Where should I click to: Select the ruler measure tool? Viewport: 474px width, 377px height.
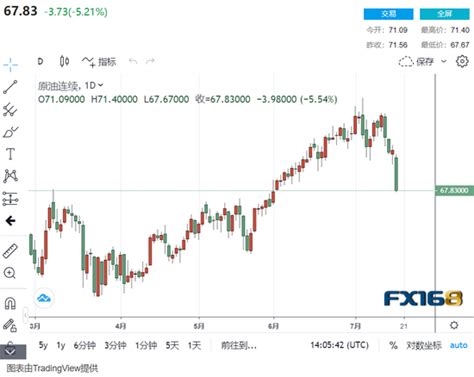pyautogui.click(x=10, y=251)
